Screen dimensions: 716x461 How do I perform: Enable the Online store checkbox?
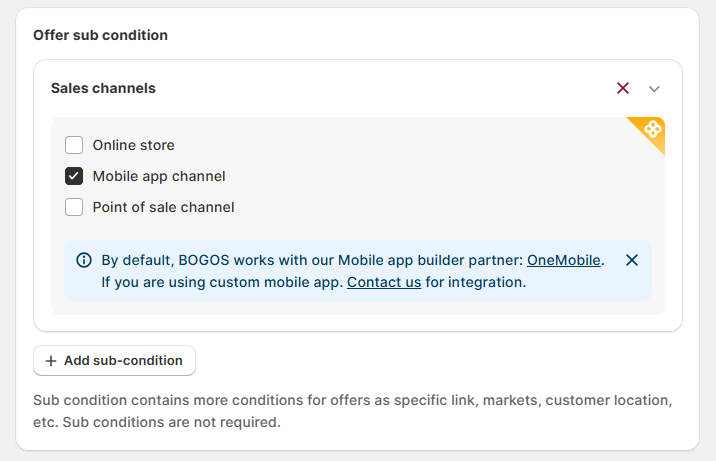74,145
